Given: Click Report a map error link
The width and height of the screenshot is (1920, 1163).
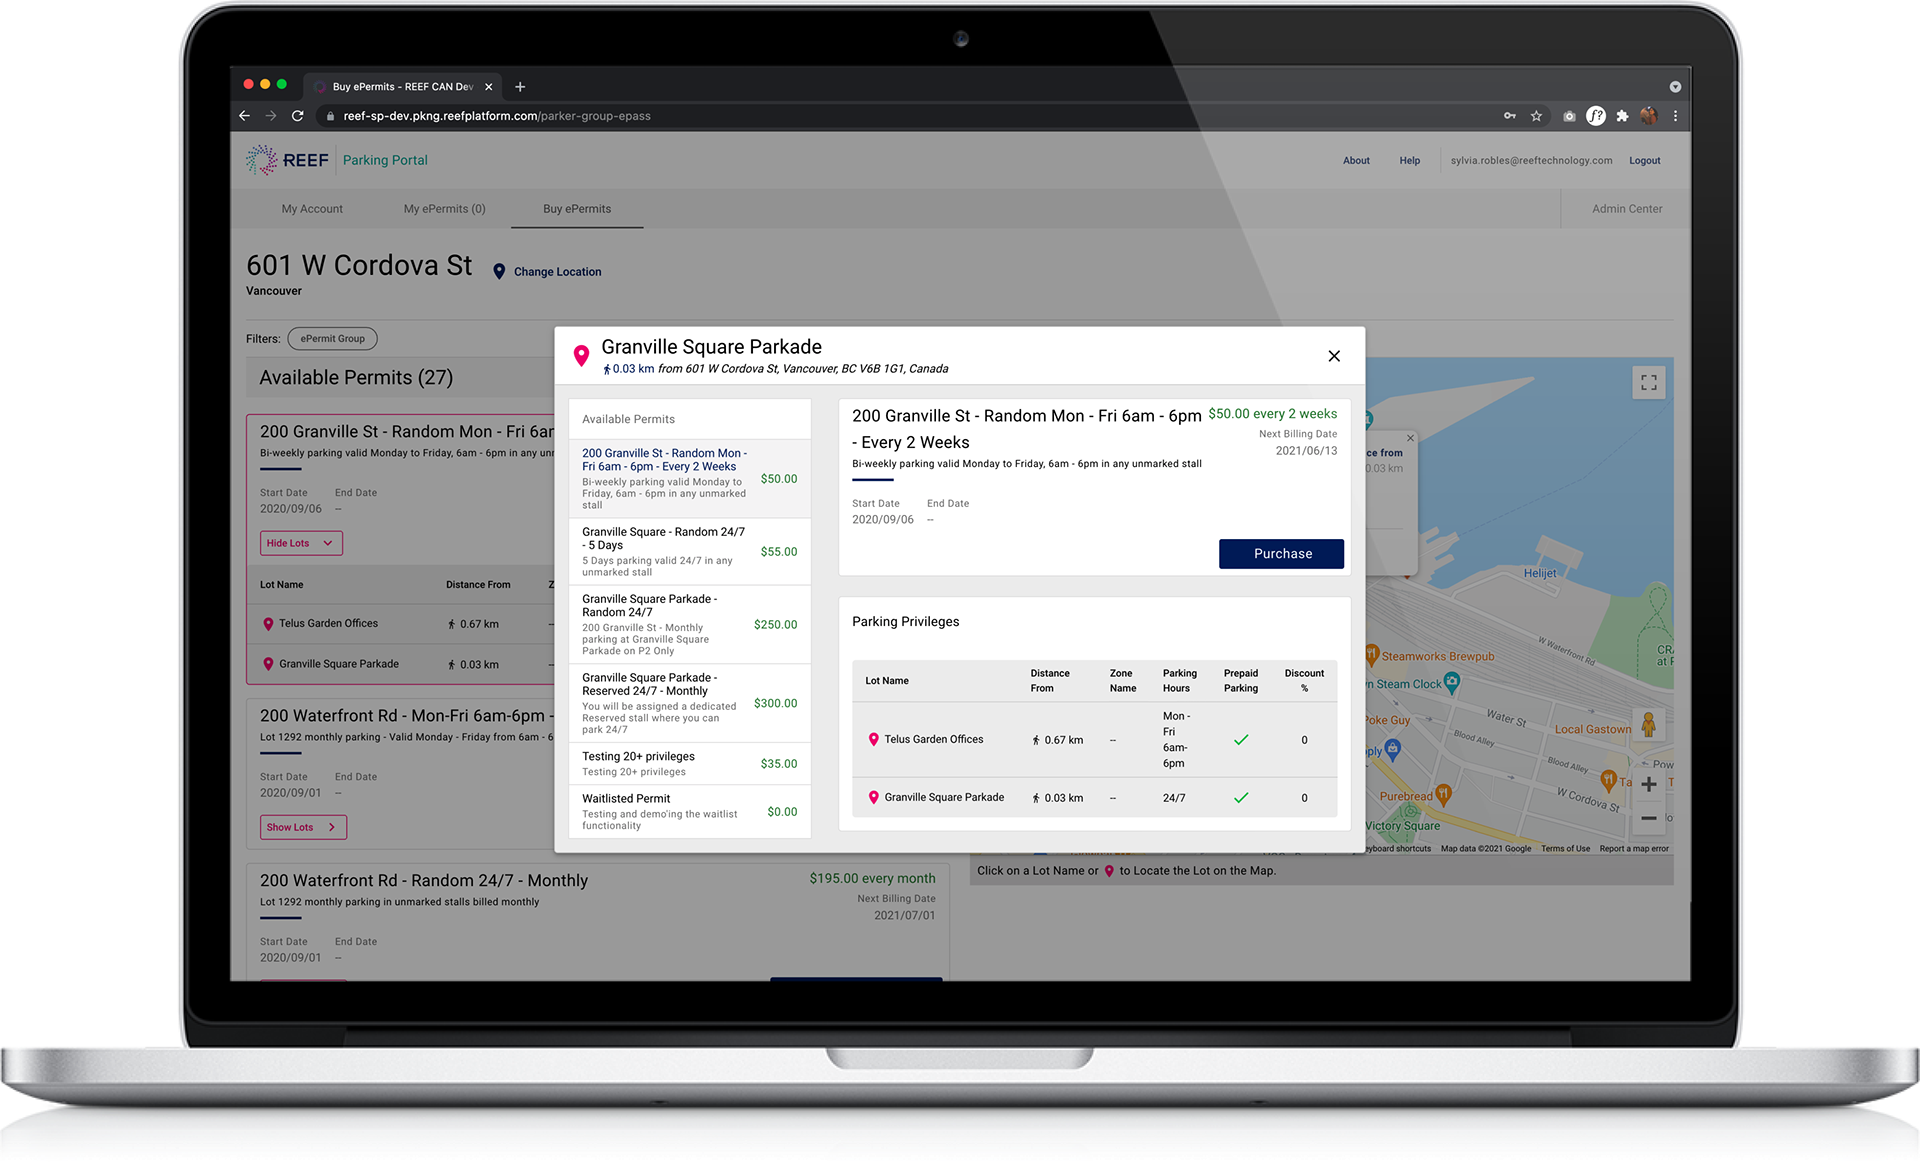Looking at the screenshot, I should pyautogui.click(x=1634, y=849).
